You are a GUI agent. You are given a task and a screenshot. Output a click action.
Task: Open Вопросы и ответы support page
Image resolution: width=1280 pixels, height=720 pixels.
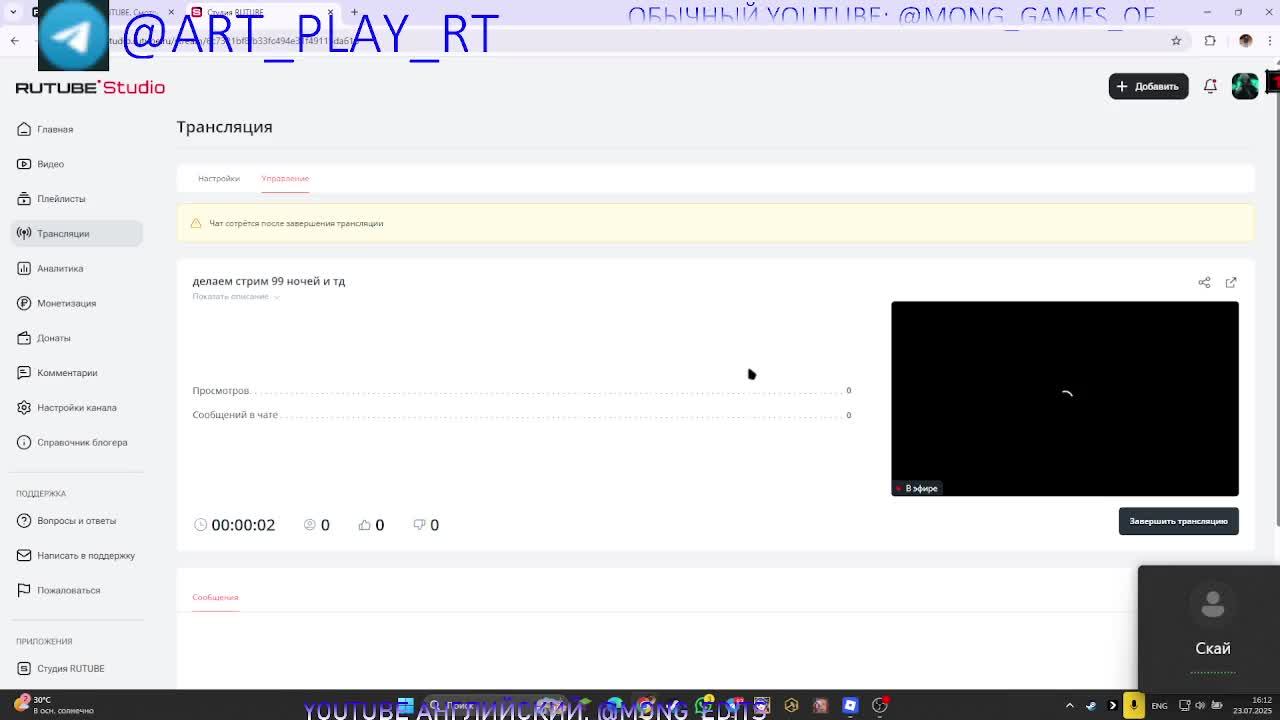click(76, 521)
